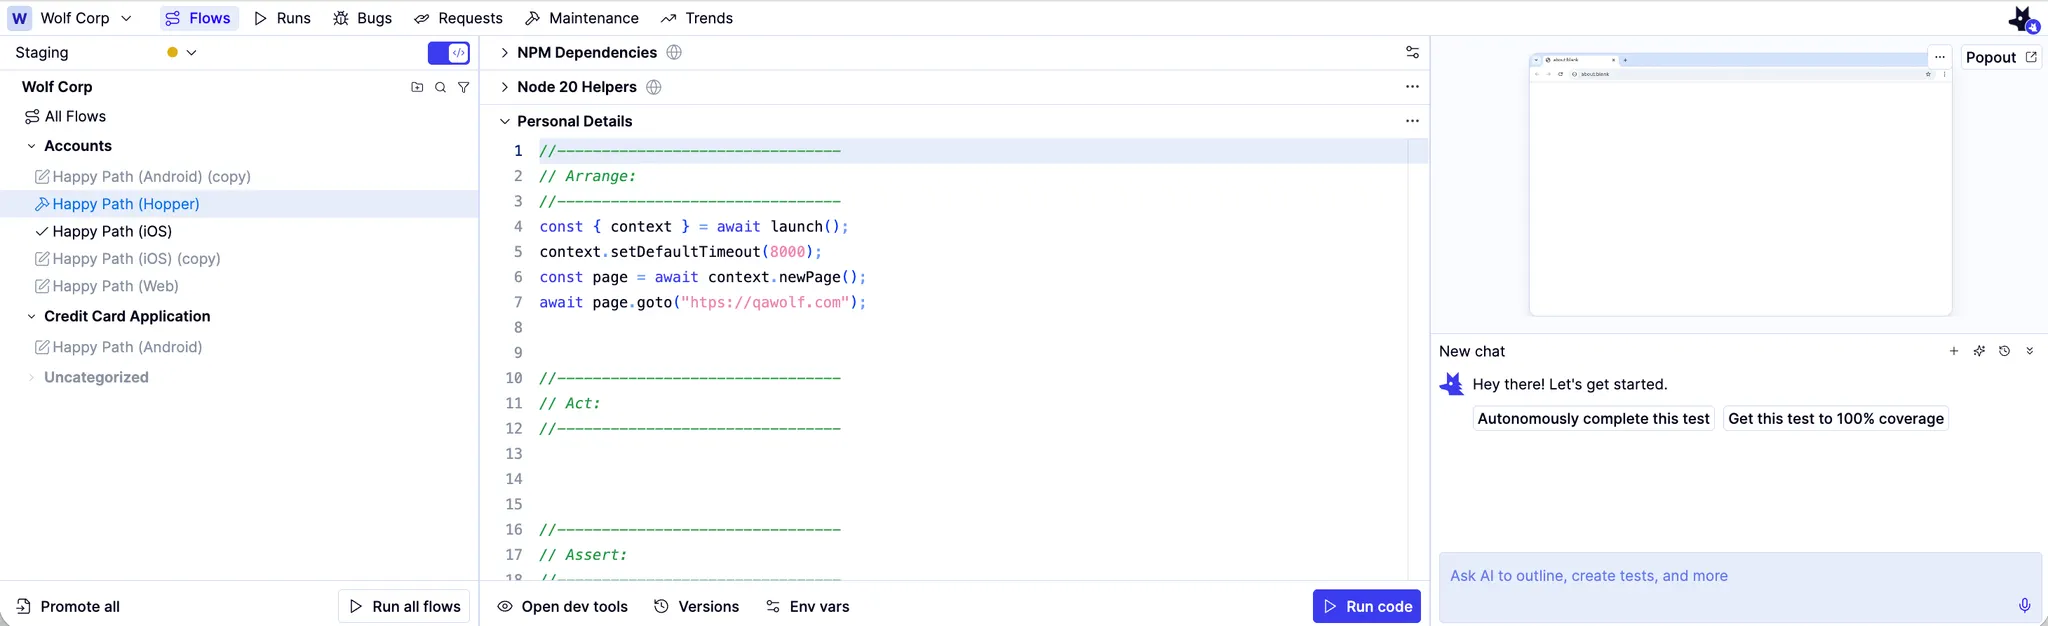Click Autonomously complete this test suggestion

(x=1593, y=419)
